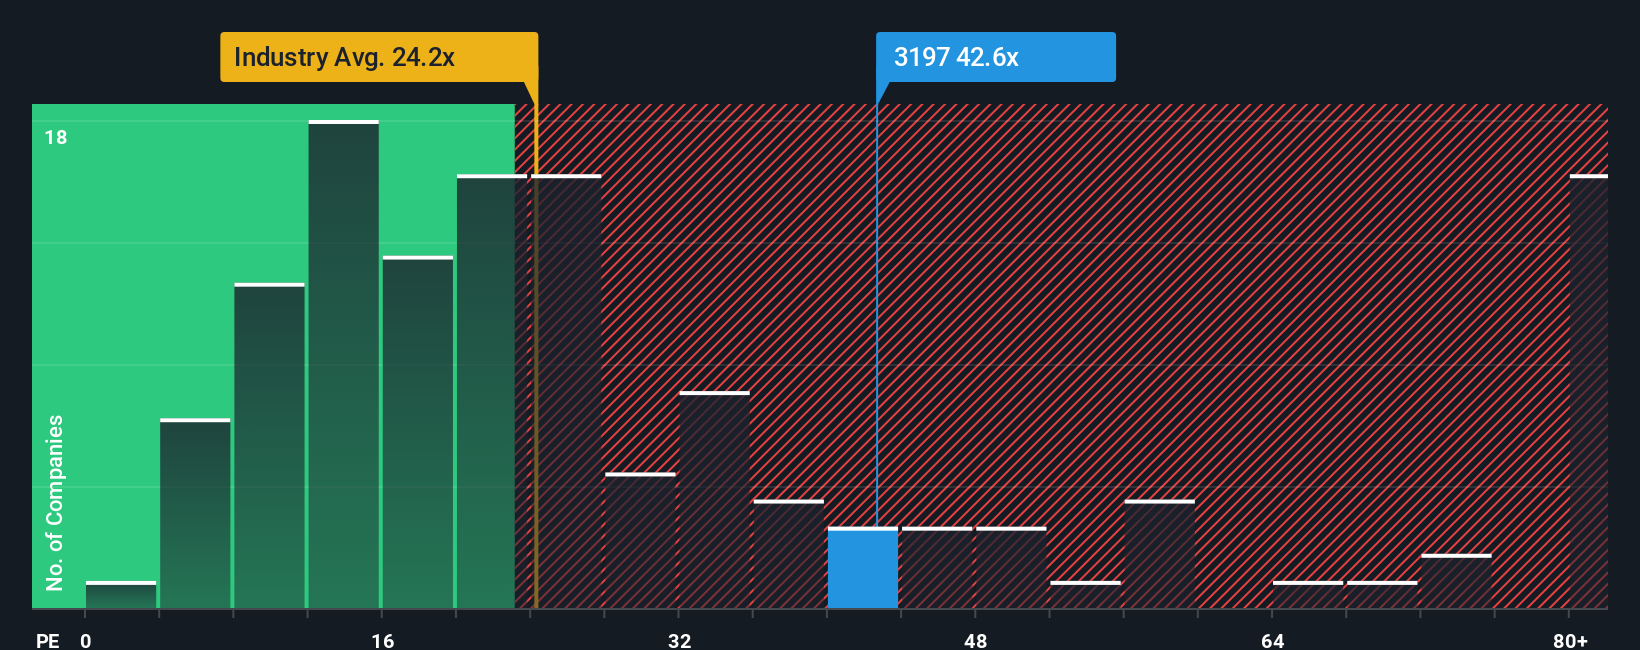
Task: Click the hatched bar right of industry average line
Action: click(567, 391)
